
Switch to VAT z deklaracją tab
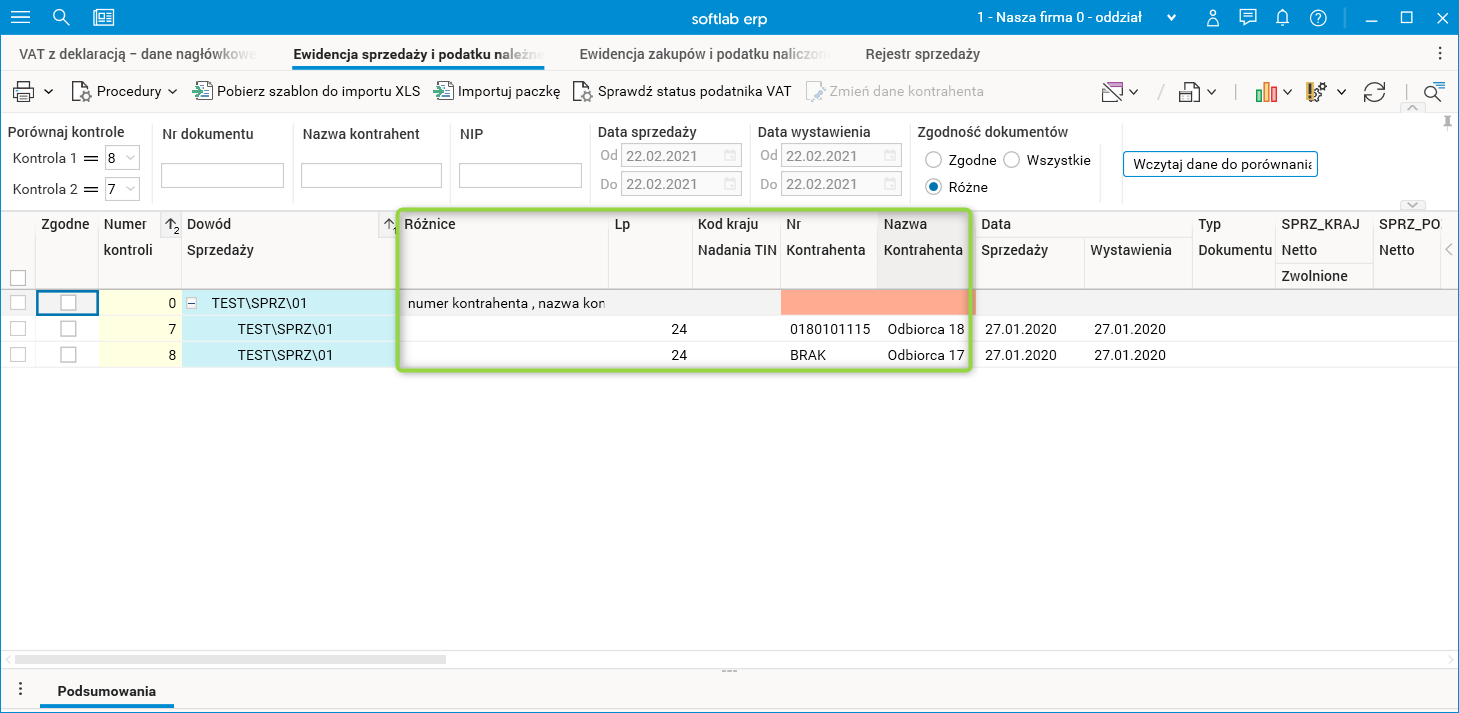138,54
